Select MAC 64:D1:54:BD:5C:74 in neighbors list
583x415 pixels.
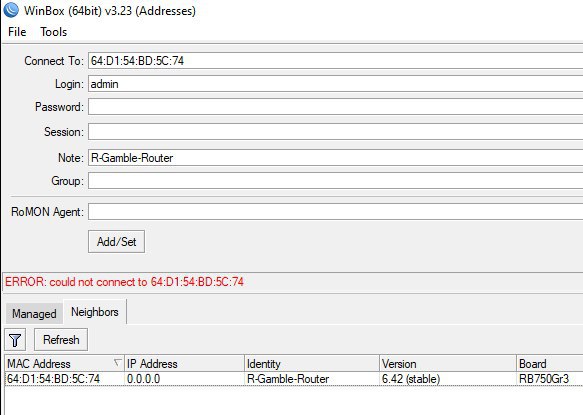(x=54, y=379)
